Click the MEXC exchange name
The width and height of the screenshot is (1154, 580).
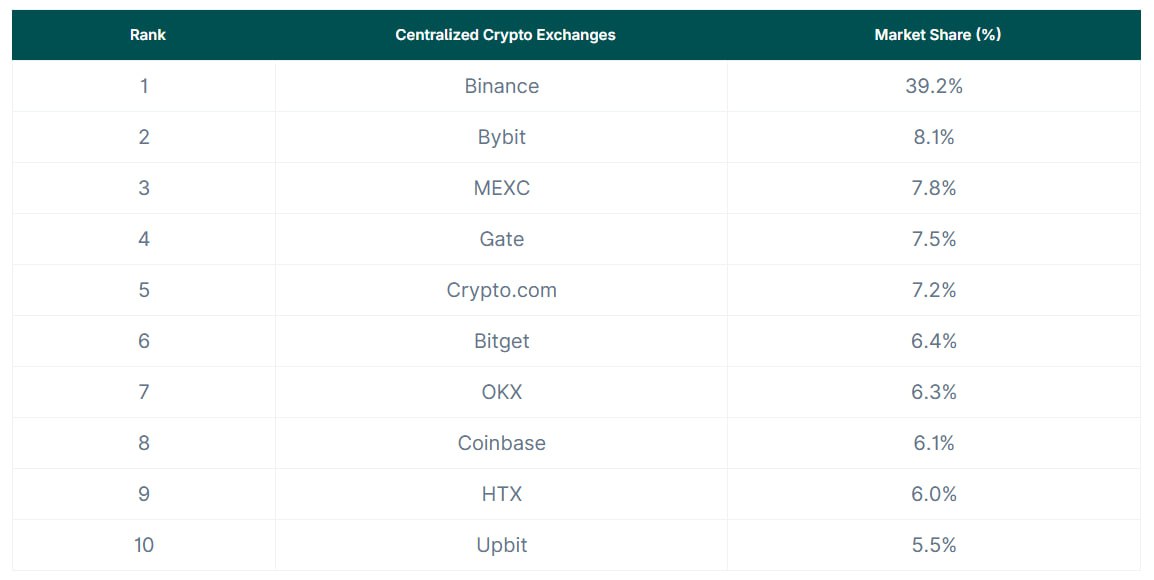pos(502,188)
